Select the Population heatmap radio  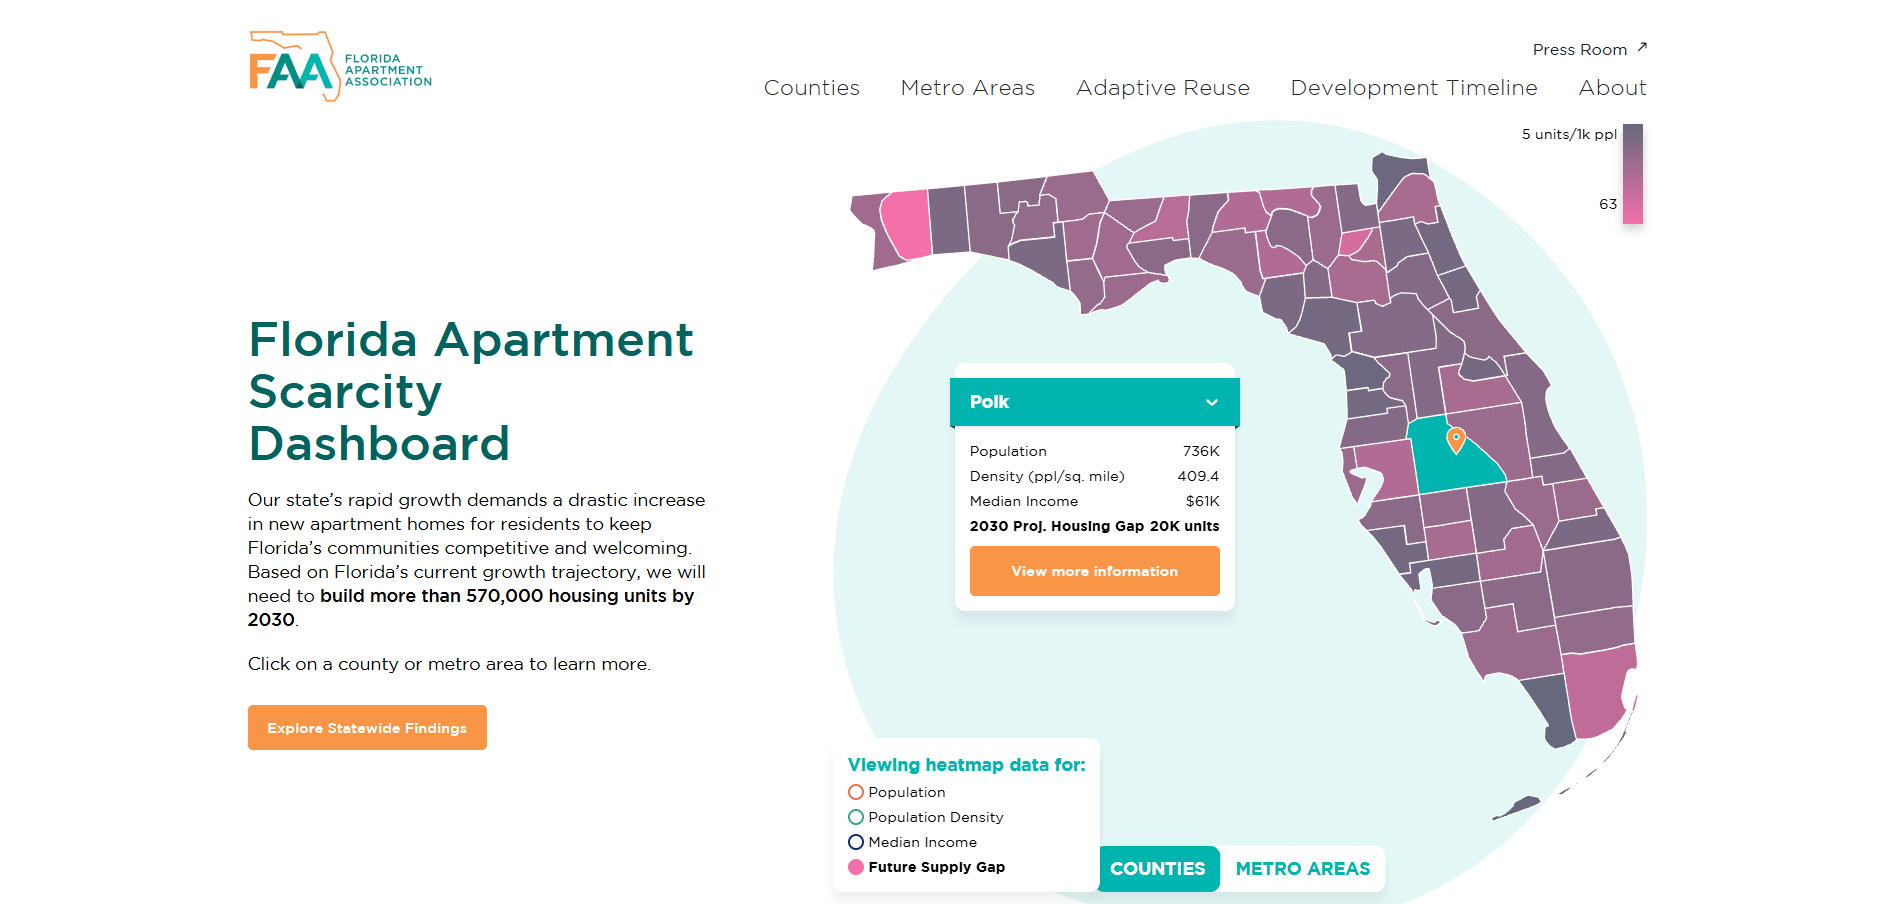856,792
